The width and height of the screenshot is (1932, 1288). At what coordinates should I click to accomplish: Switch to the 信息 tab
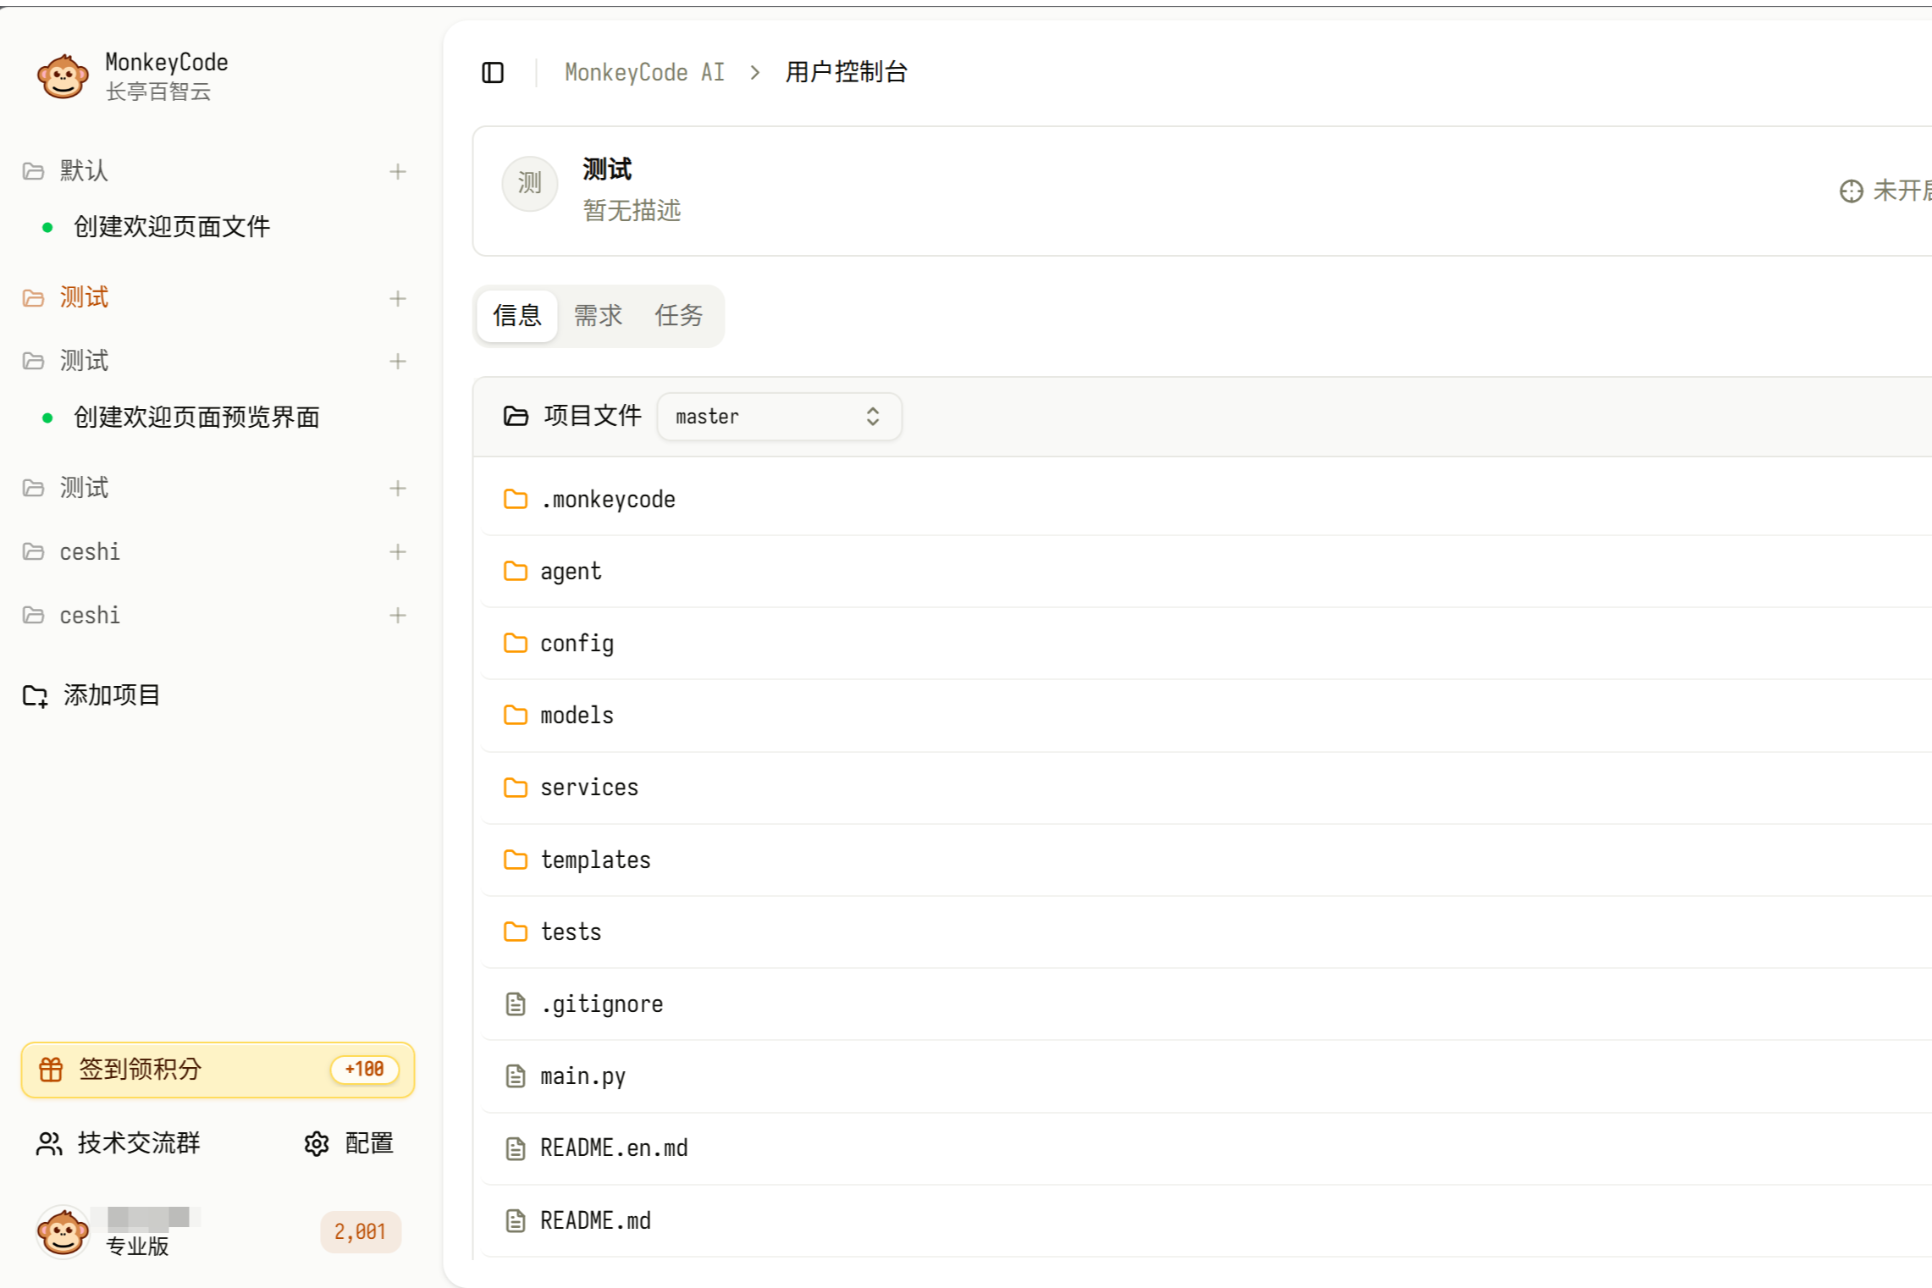517,316
